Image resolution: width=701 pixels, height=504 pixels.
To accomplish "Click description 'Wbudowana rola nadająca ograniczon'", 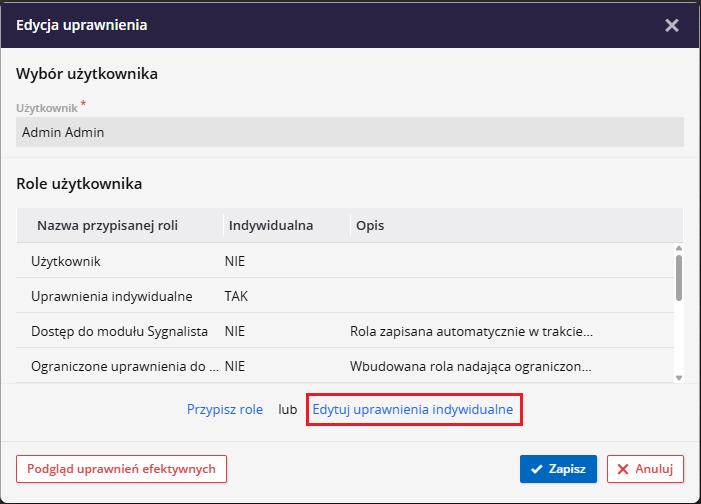I will [470, 367].
